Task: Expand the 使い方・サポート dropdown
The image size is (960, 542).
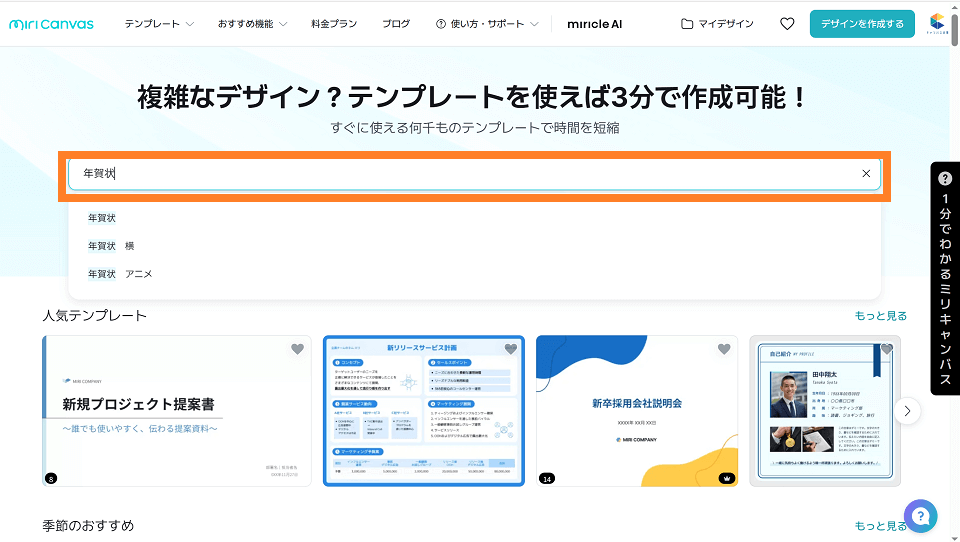Action: 487,24
